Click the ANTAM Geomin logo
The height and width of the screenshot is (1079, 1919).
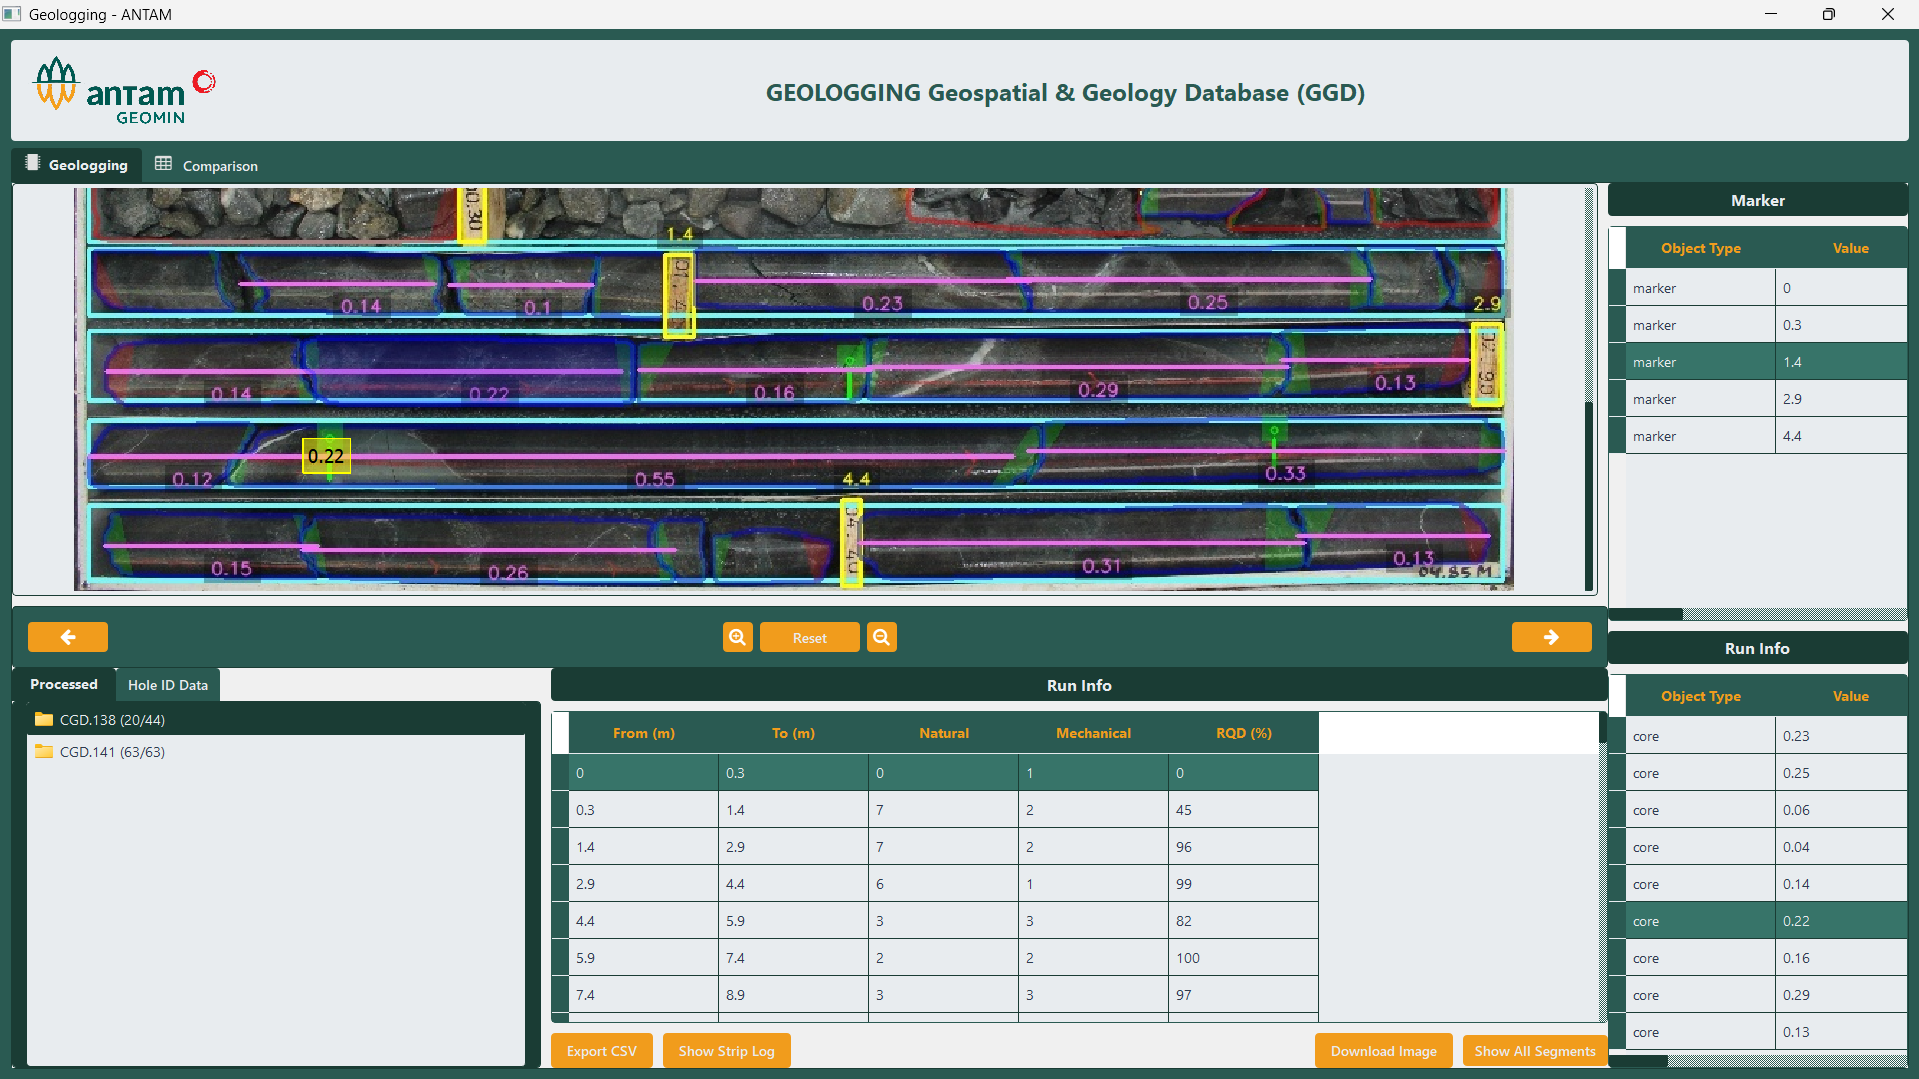pos(124,91)
